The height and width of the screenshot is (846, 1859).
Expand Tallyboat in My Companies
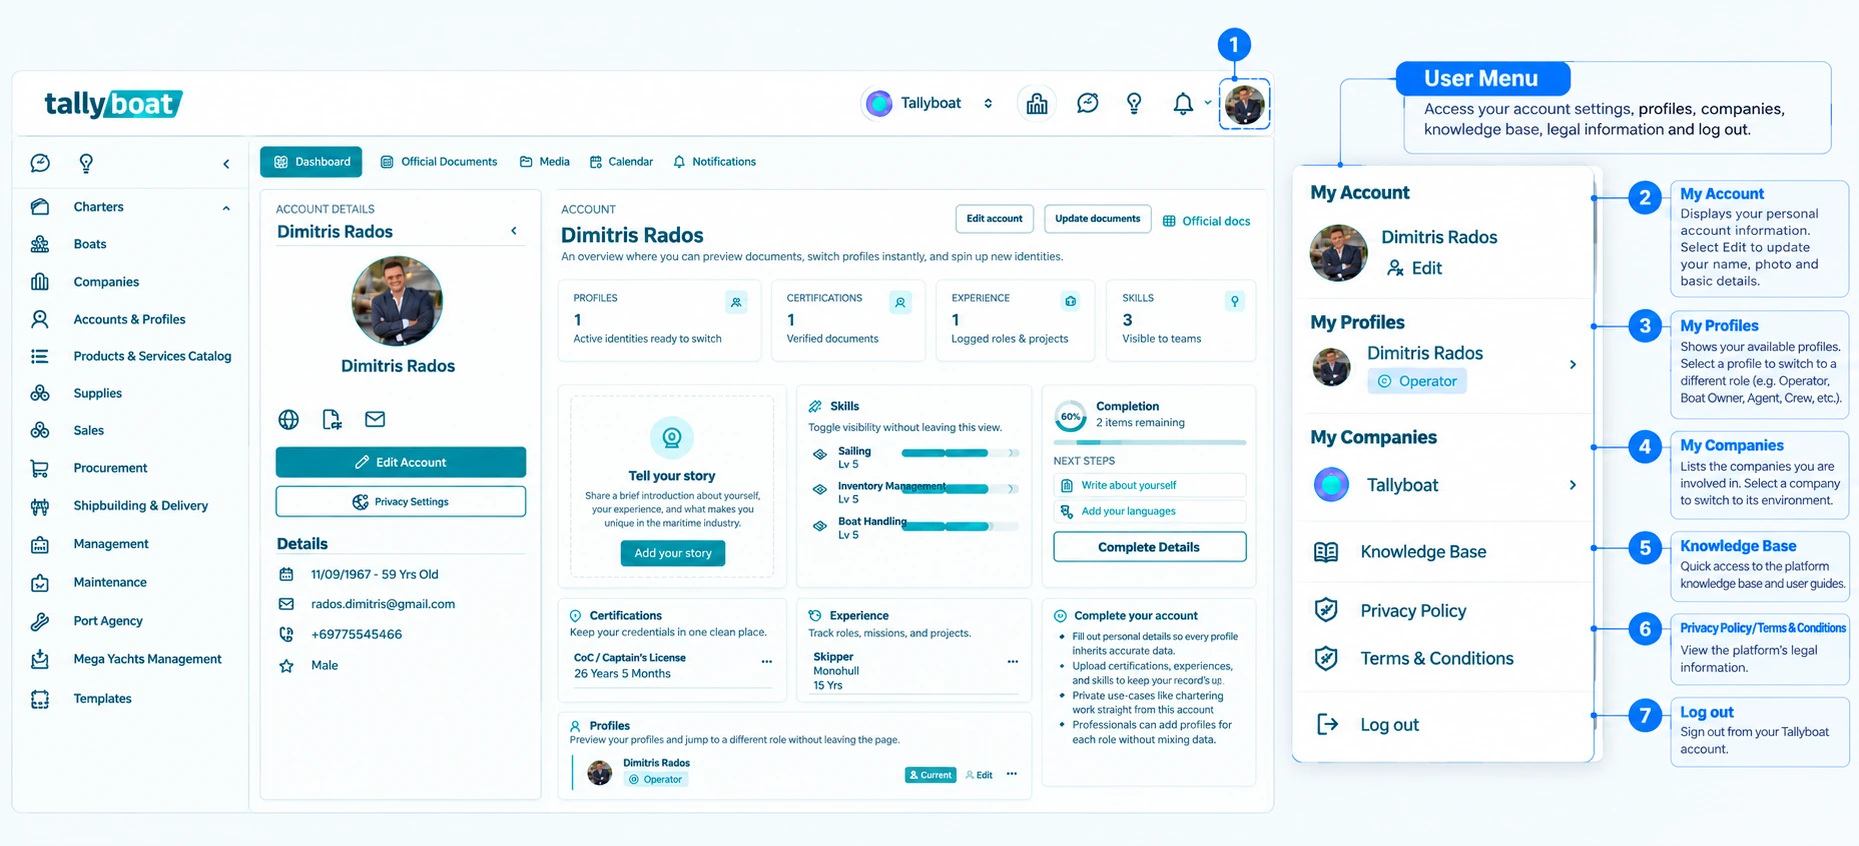(1573, 485)
